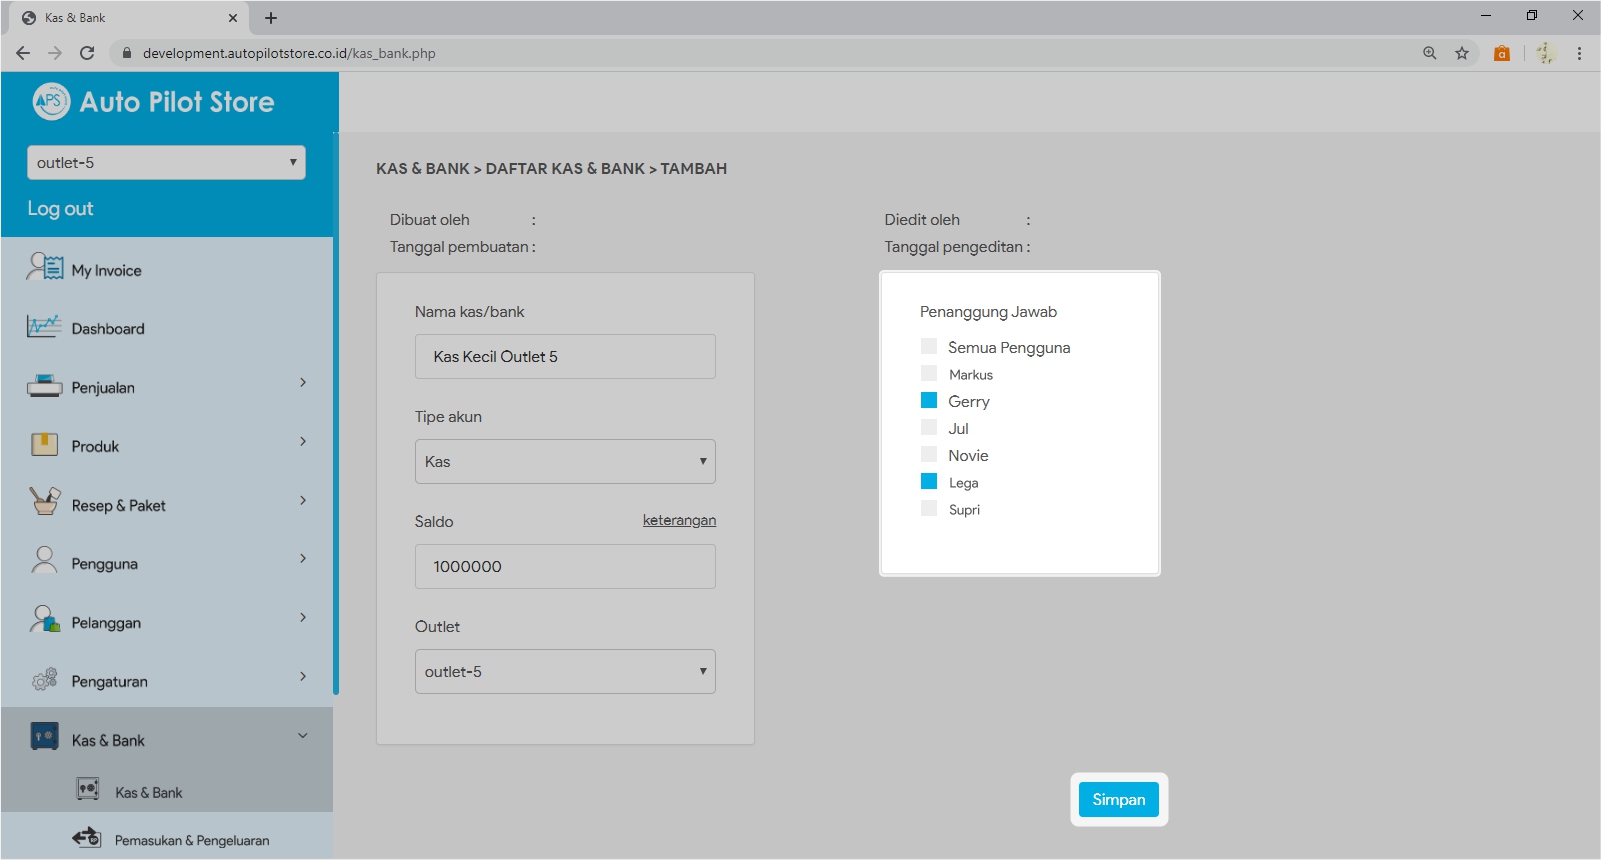The height and width of the screenshot is (860, 1601).
Task: Open the keterangan link
Action: [679, 520]
